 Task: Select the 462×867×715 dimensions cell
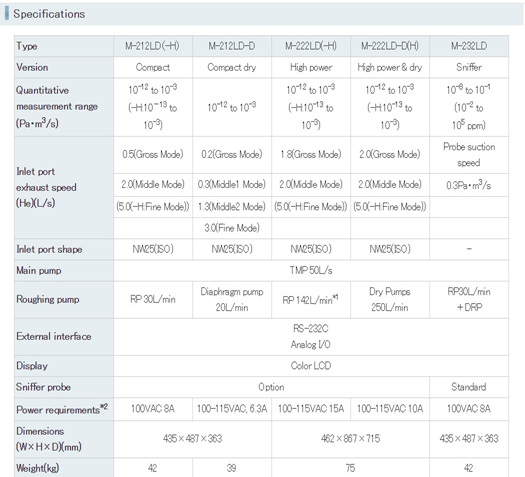[x=351, y=439]
